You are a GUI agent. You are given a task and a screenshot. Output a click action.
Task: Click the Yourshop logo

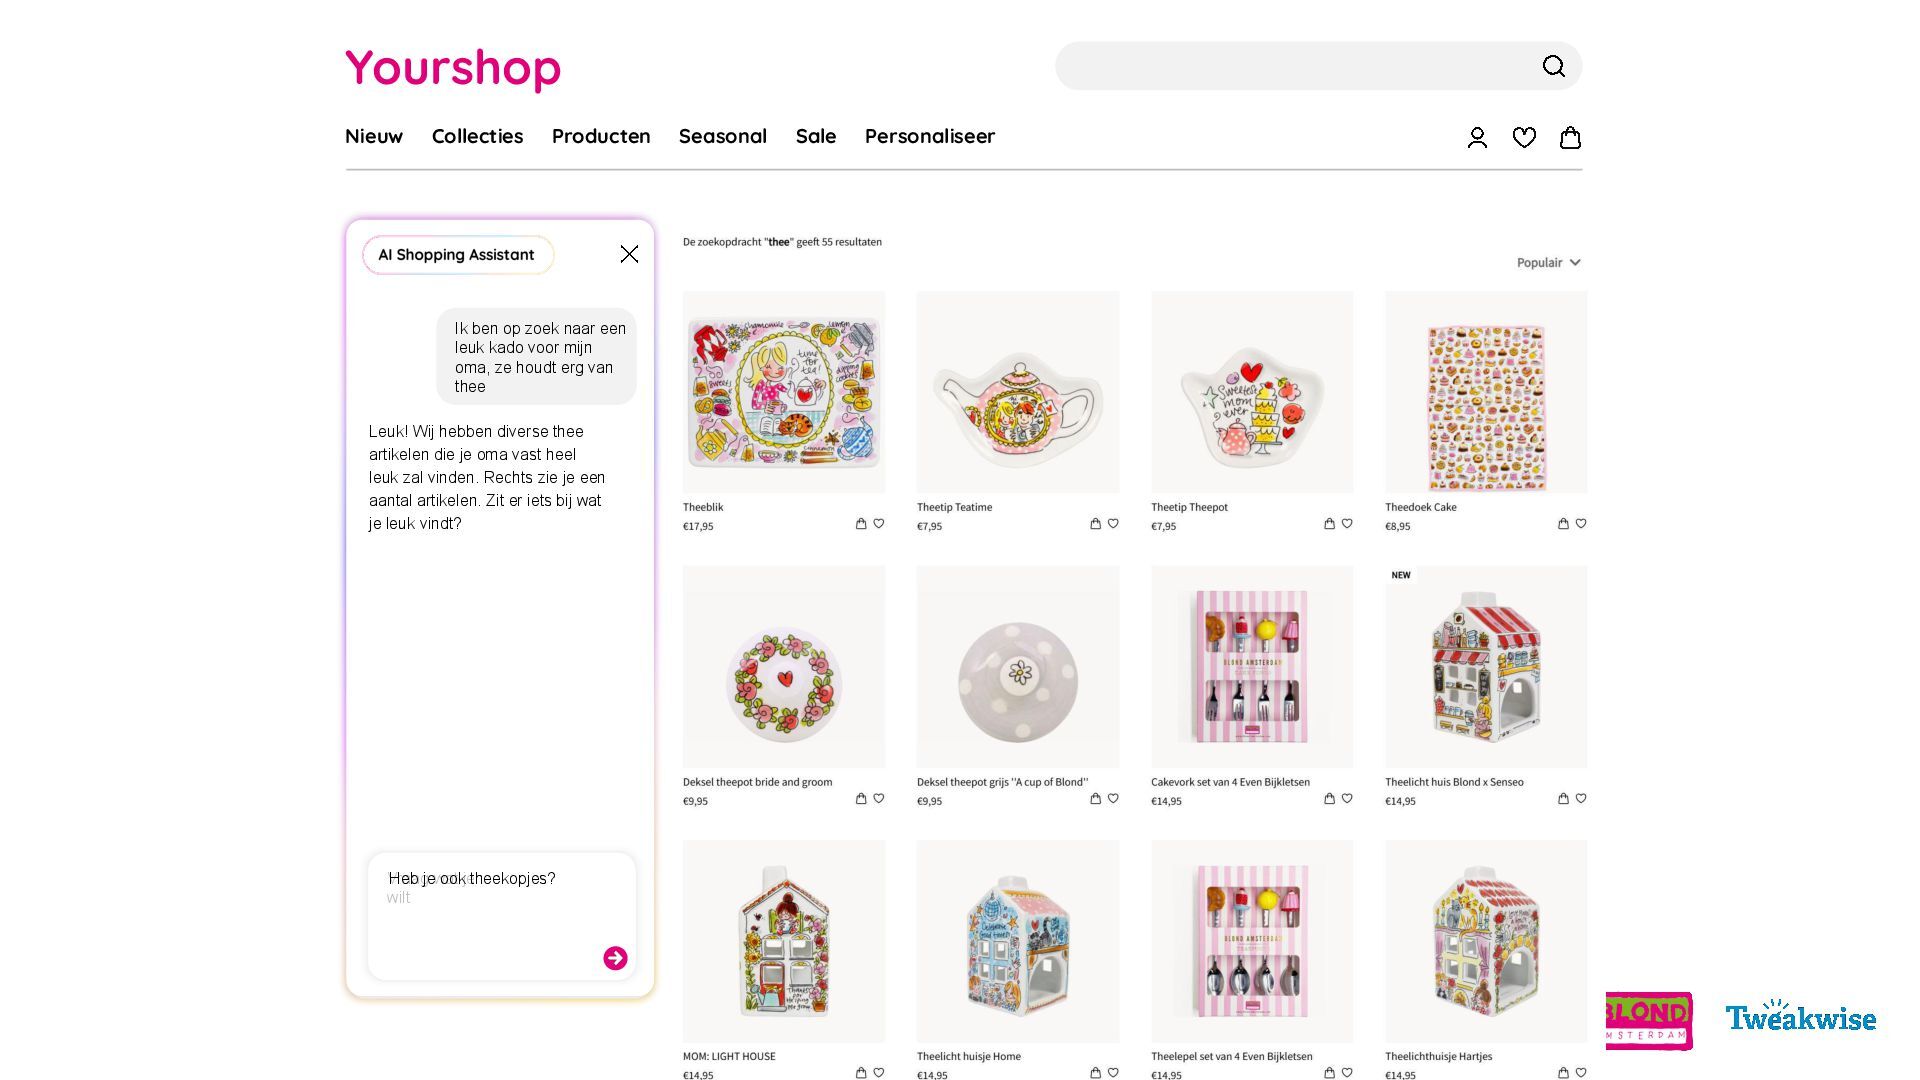click(453, 69)
